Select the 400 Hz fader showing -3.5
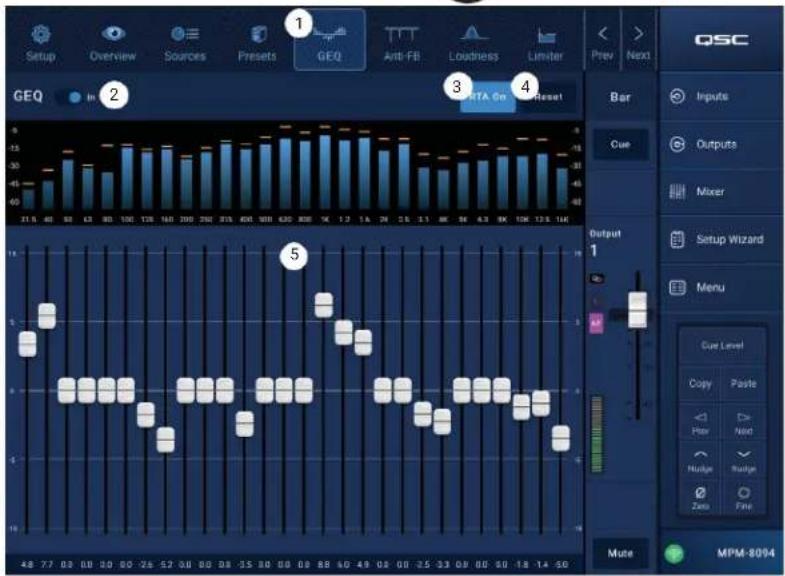The height and width of the screenshot is (576, 785). coord(244,424)
